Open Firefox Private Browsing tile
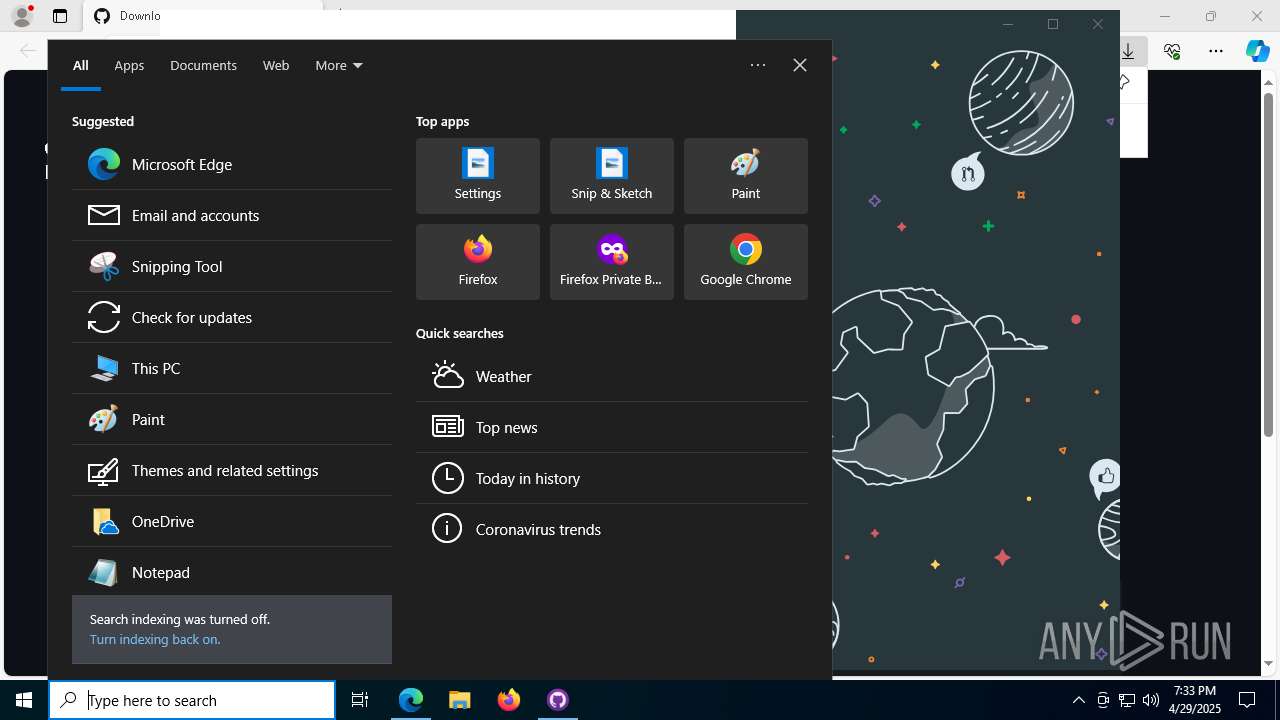 (x=612, y=262)
